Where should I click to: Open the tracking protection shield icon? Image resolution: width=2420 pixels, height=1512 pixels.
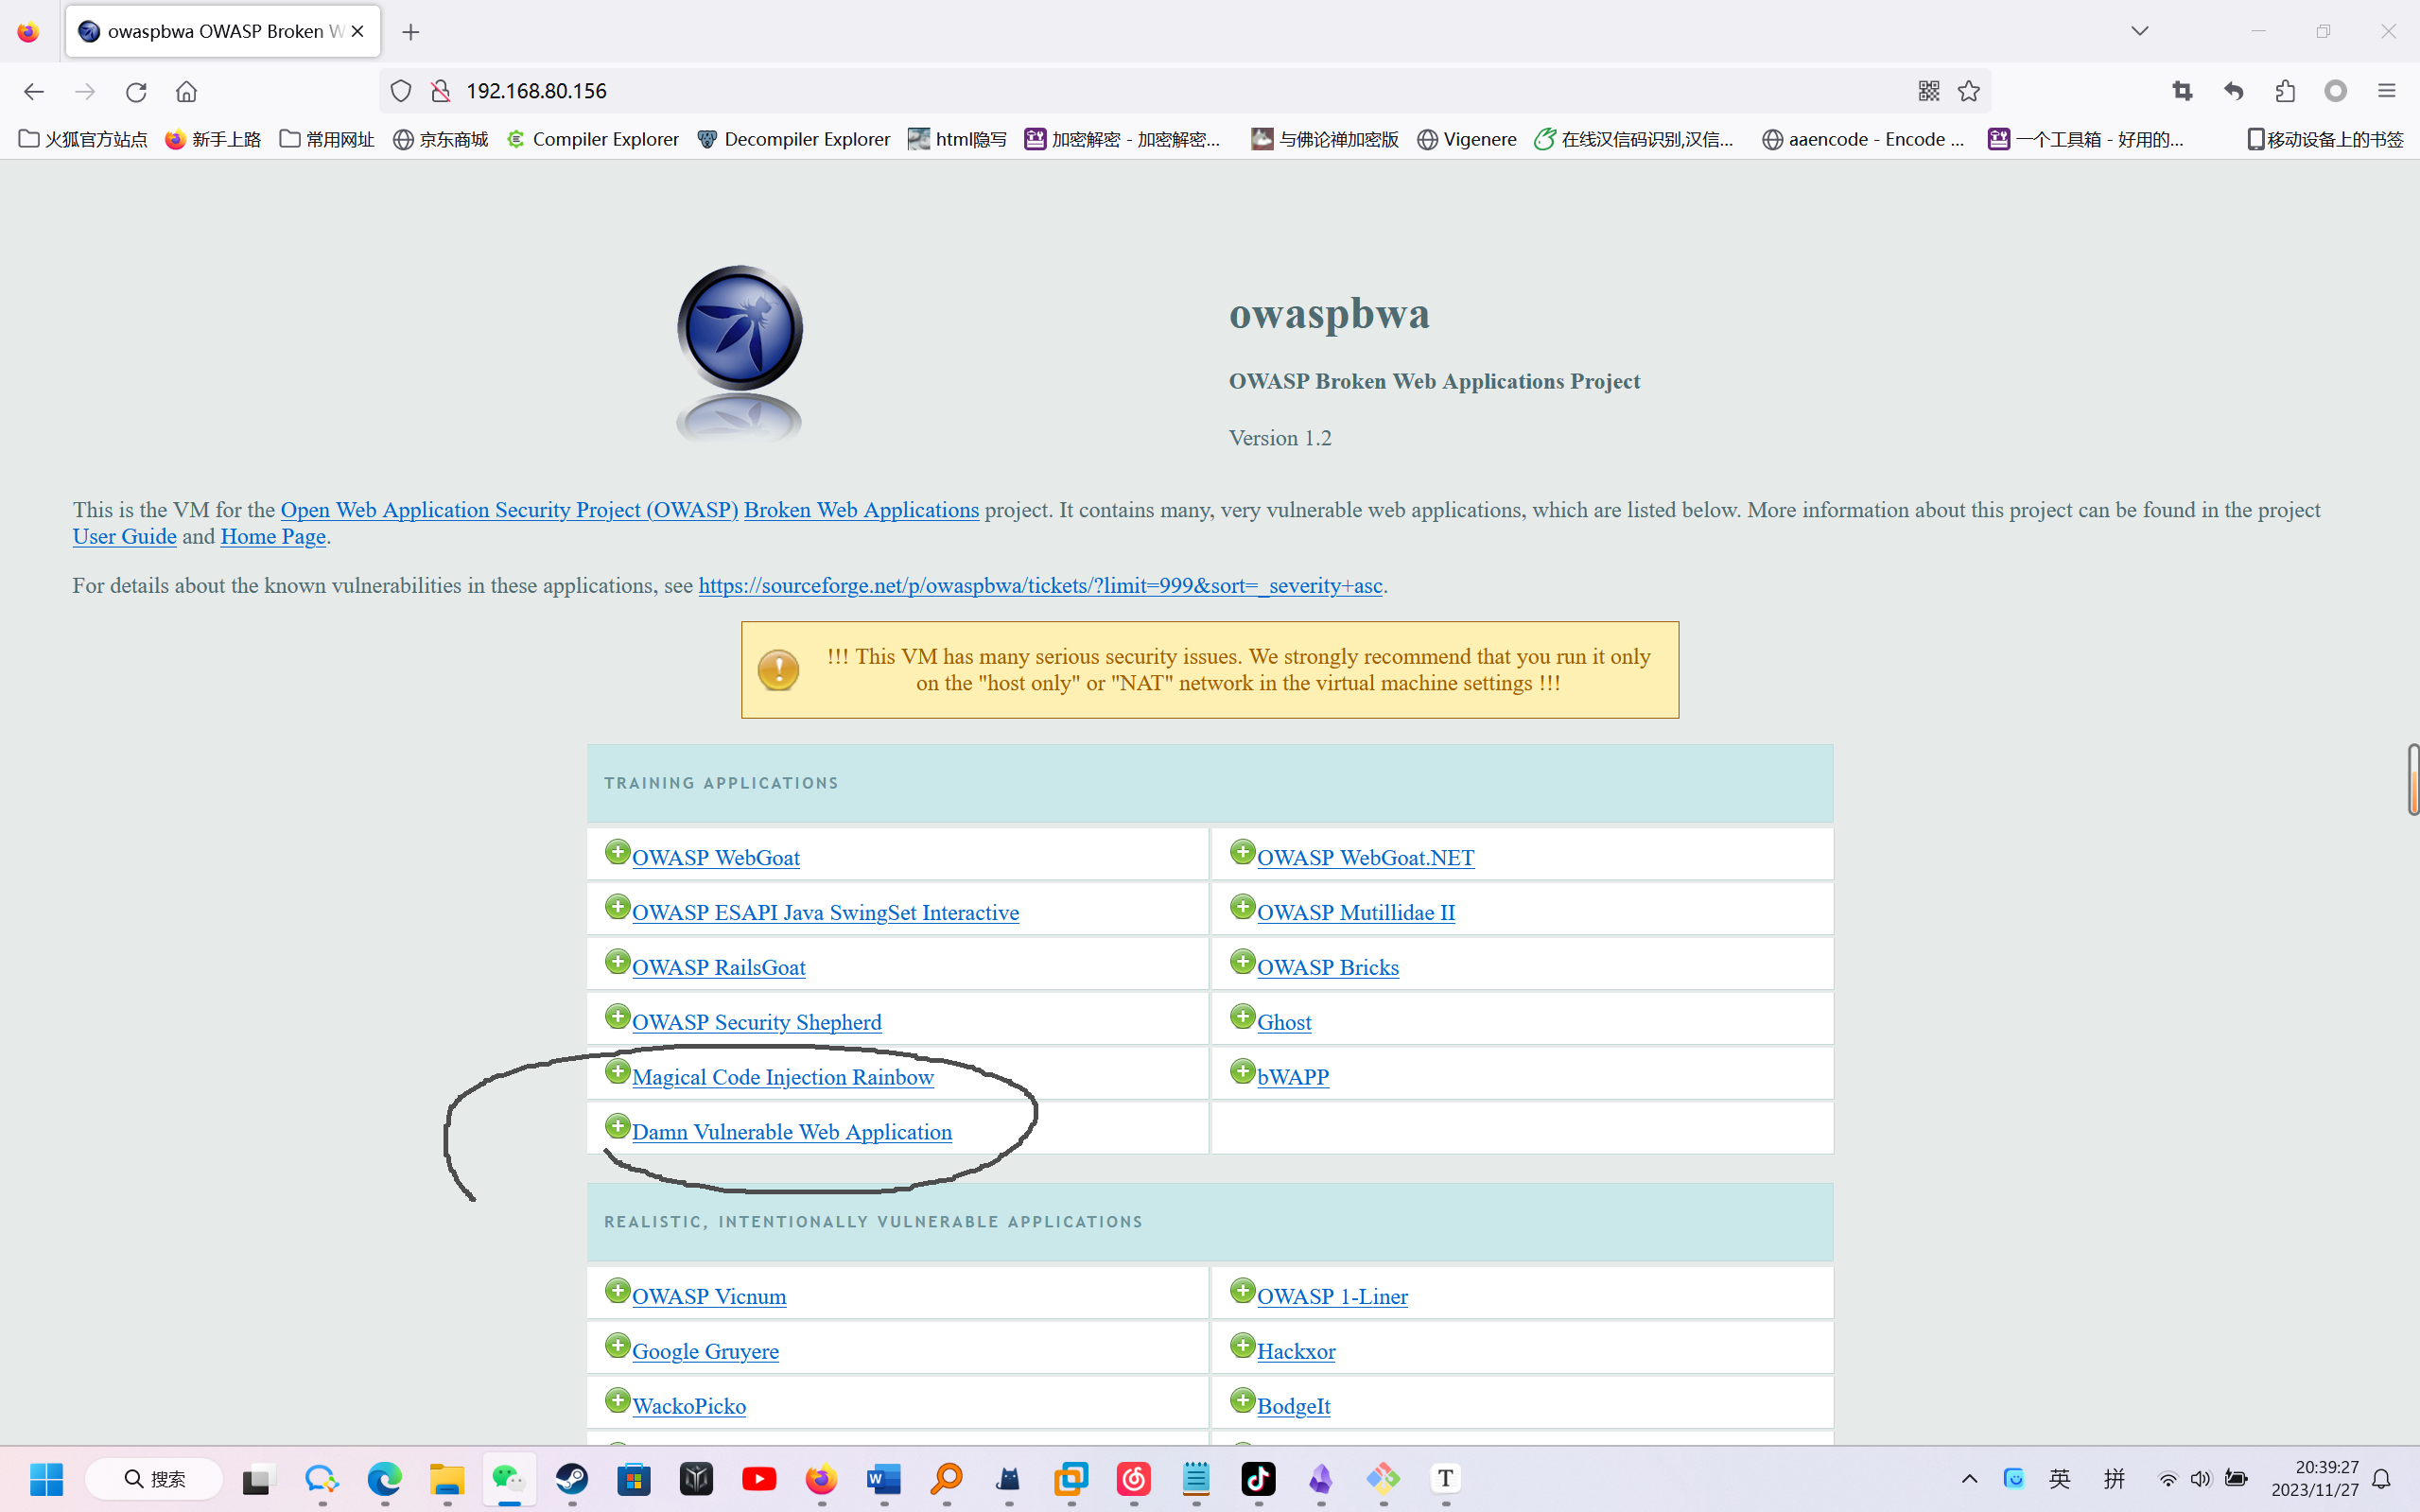pyautogui.click(x=401, y=91)
